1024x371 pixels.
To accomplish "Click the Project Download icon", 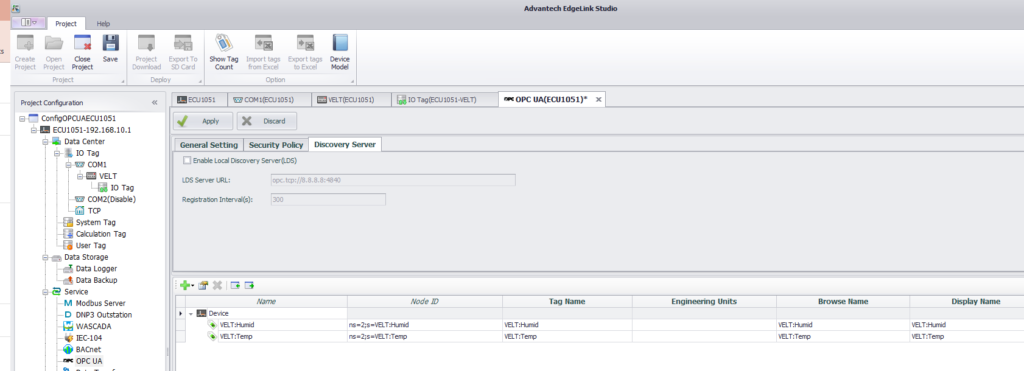I will point(146,44).
